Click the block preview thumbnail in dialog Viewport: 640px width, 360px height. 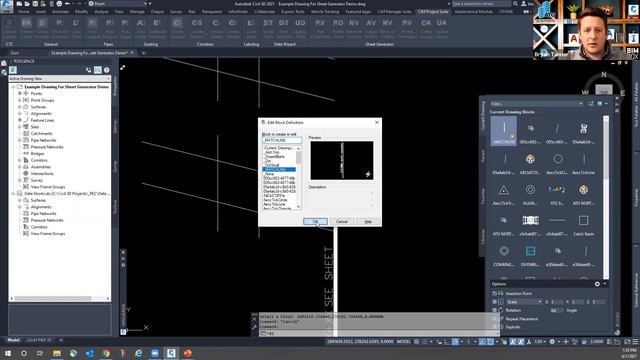coord(342,160)
